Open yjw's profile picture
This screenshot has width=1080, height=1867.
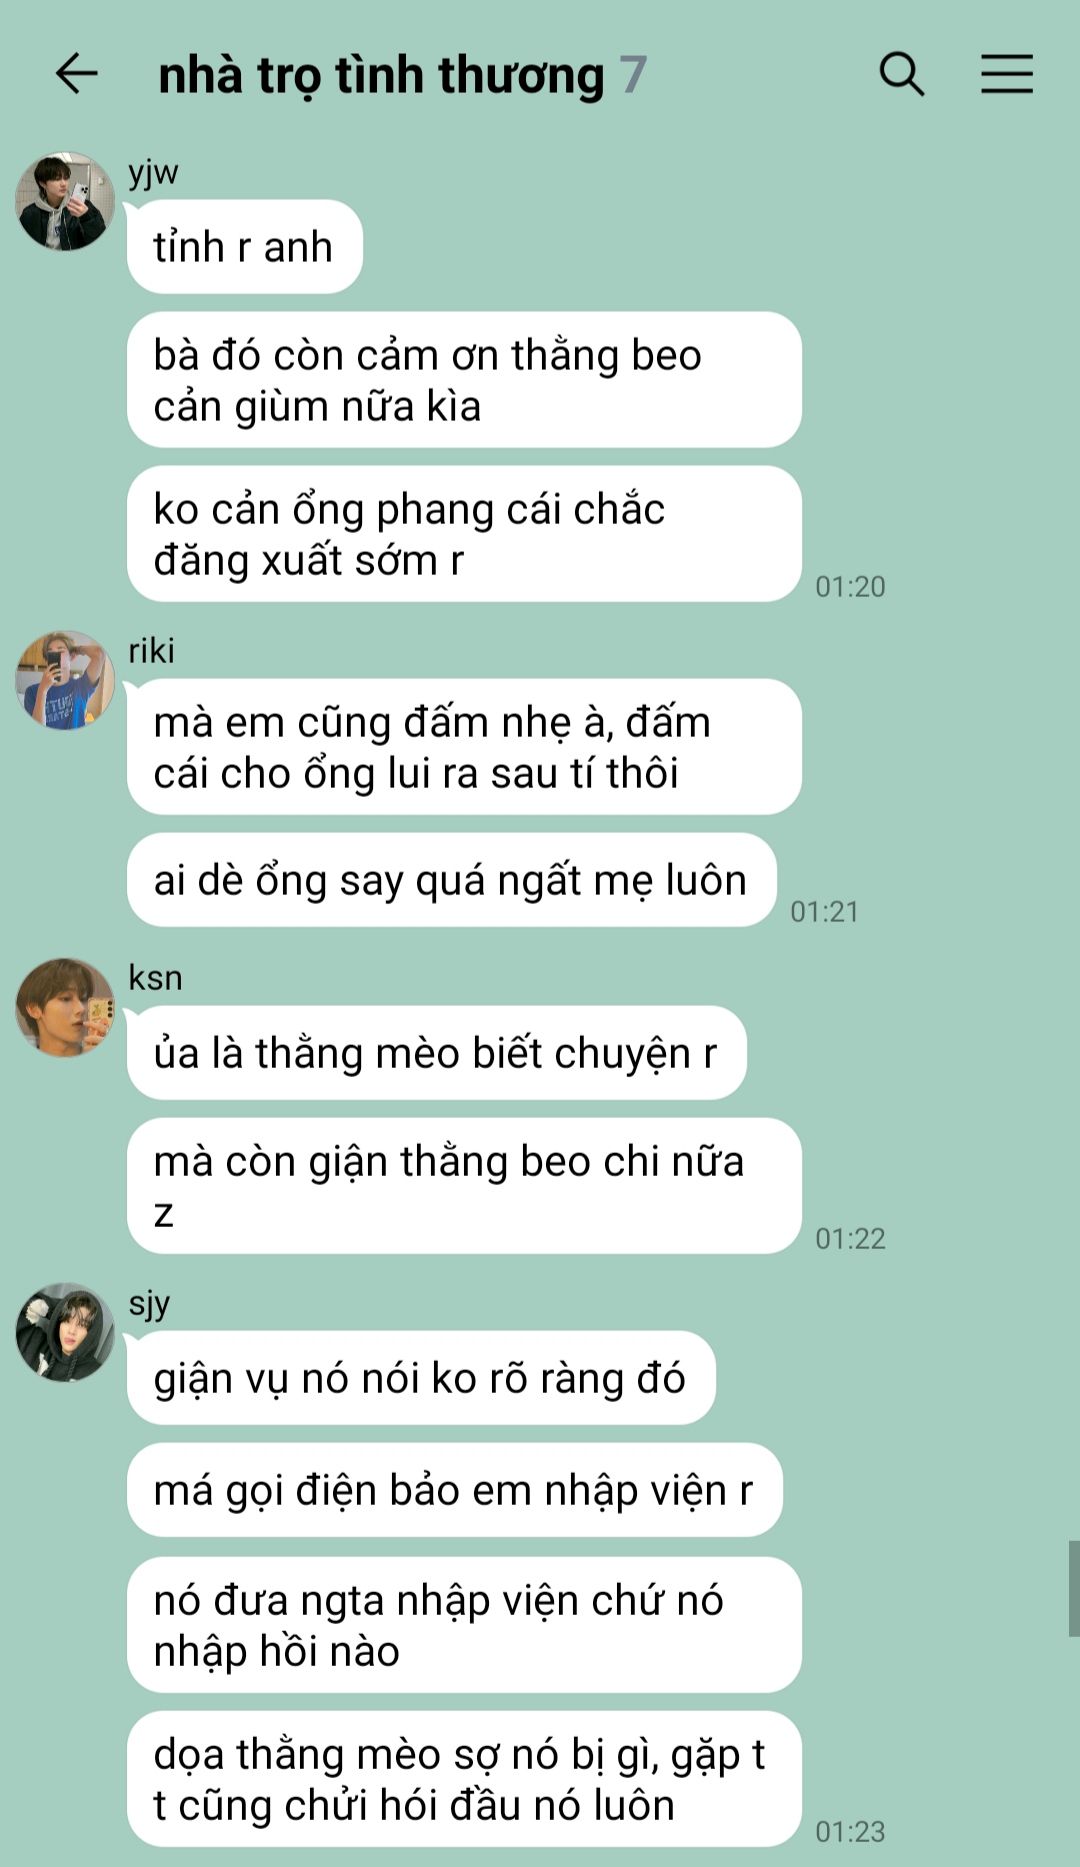[x=65, y=201]
